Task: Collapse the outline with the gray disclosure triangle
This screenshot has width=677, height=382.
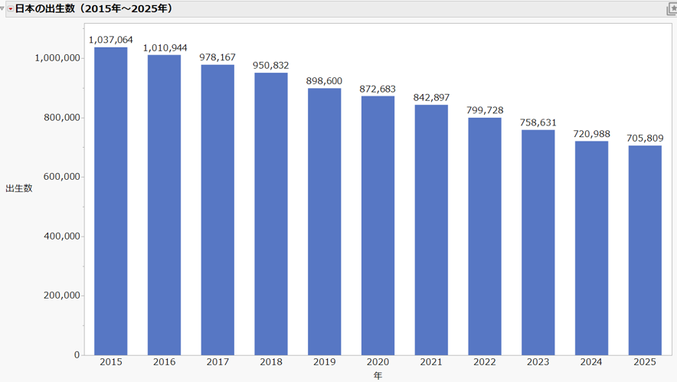Action: (x=2, y=8)
